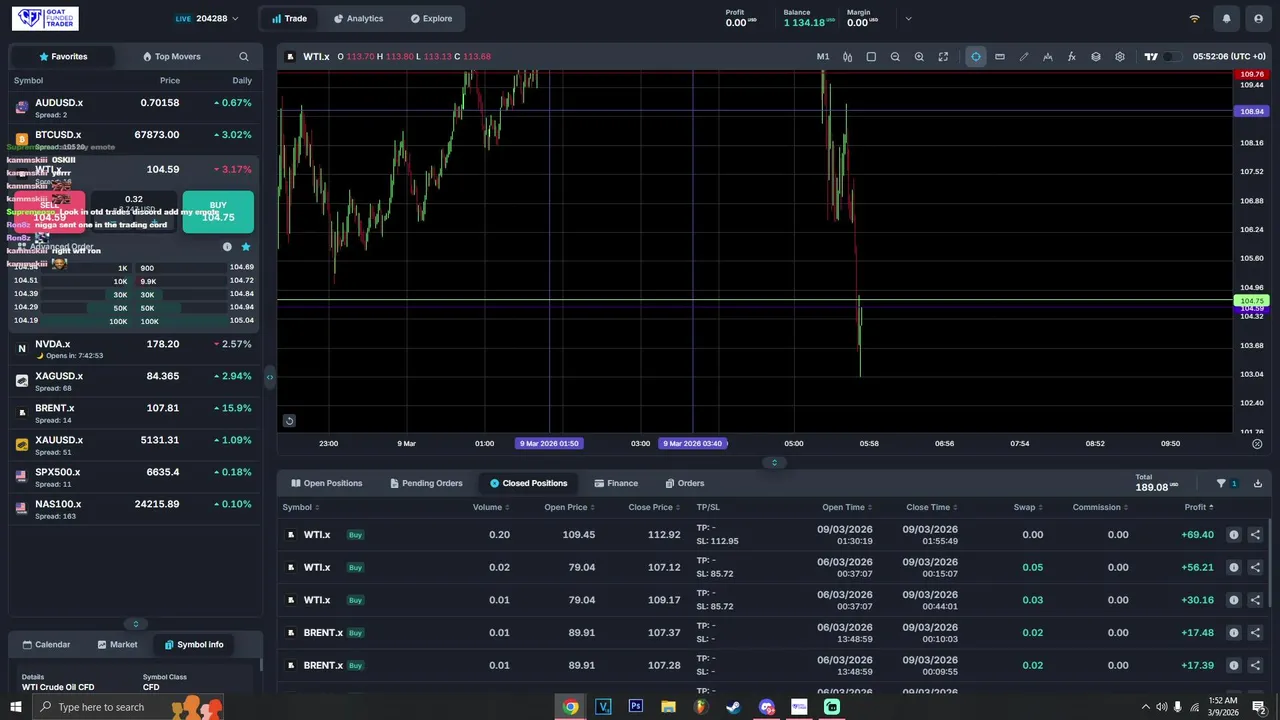Select AUDUSD.x in the watchlist
The image size is (1280, 720).
(x=135, y=108)
